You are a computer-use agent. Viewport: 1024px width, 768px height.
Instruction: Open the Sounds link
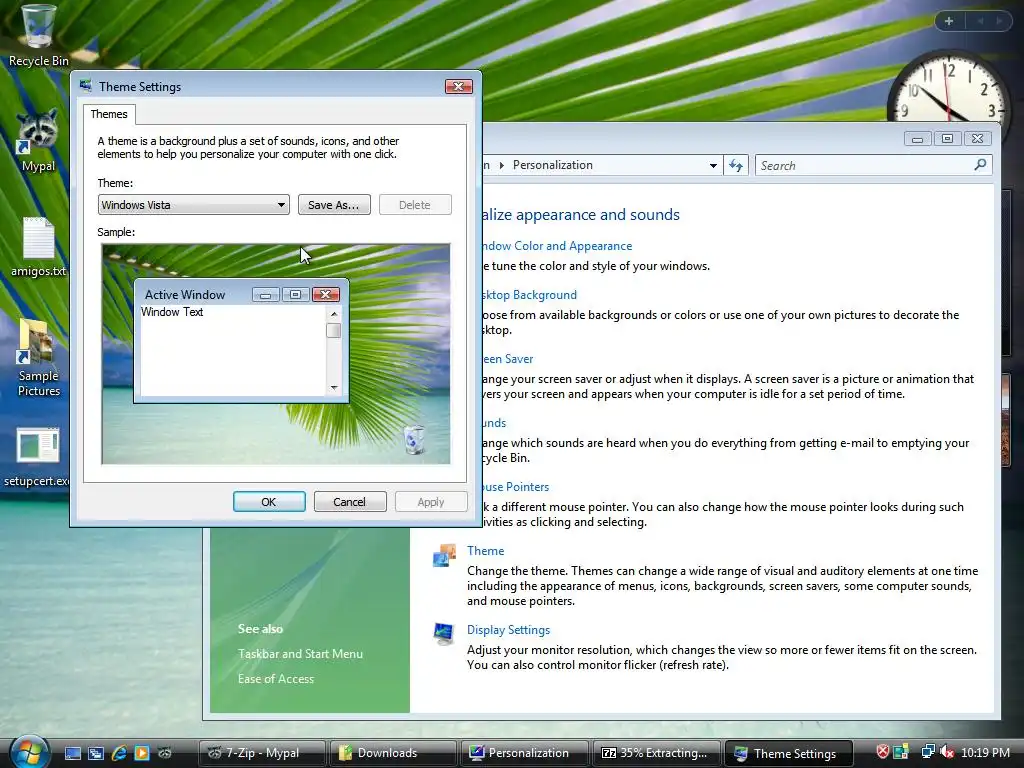[x=494, y=423]
